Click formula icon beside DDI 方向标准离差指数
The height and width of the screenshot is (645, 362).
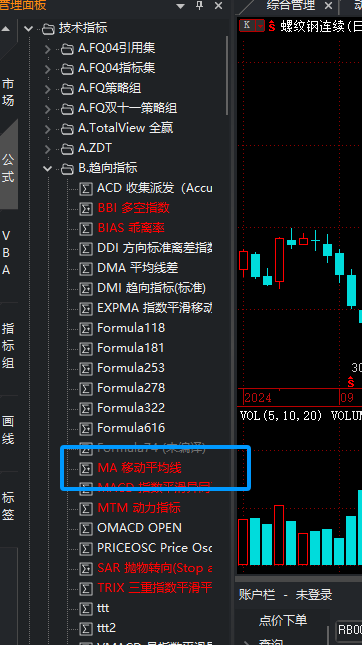pyautogui.click(x=86, y=248)
